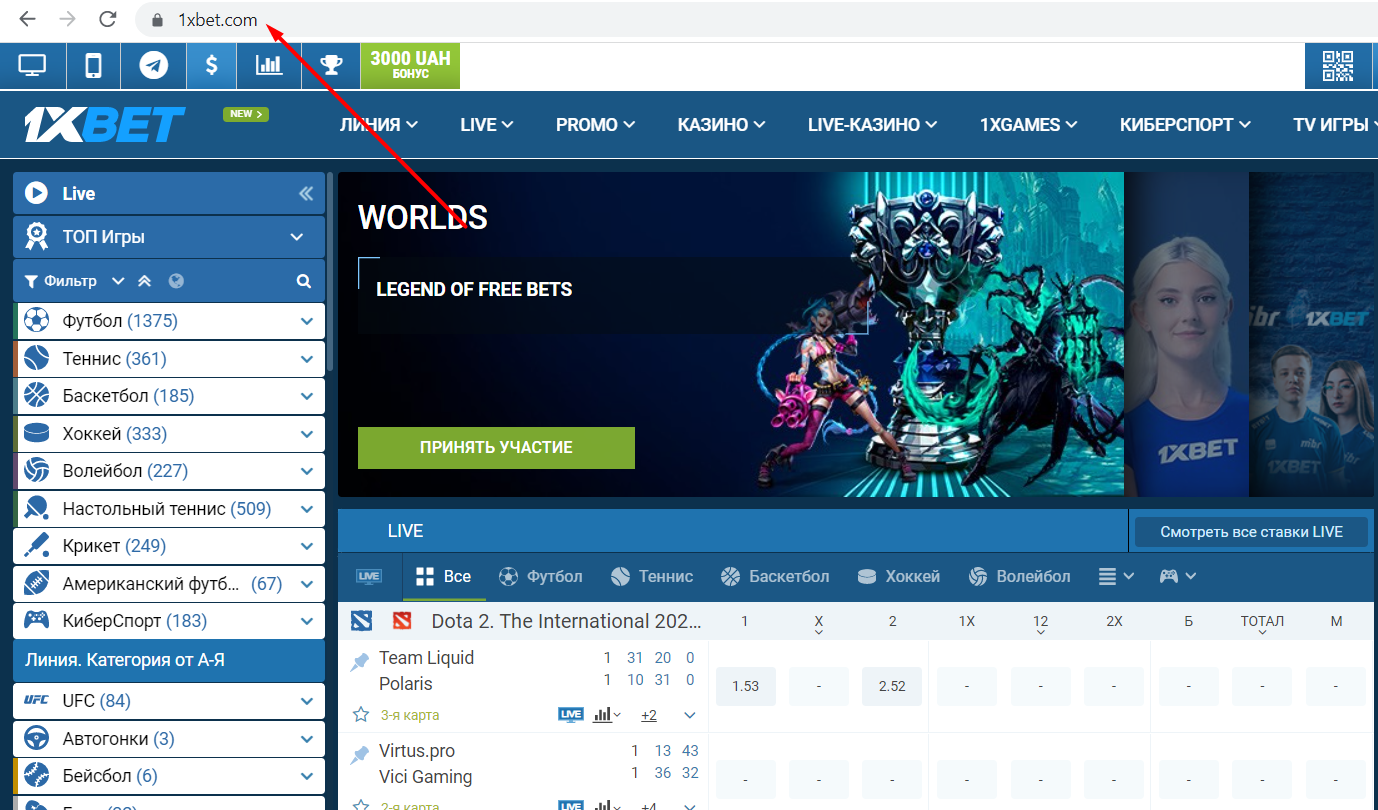Expand КиберСпорт (183) chevron
Image resolution: width=1378 pixels, height=810 pixels.
[x=307, y=621]
